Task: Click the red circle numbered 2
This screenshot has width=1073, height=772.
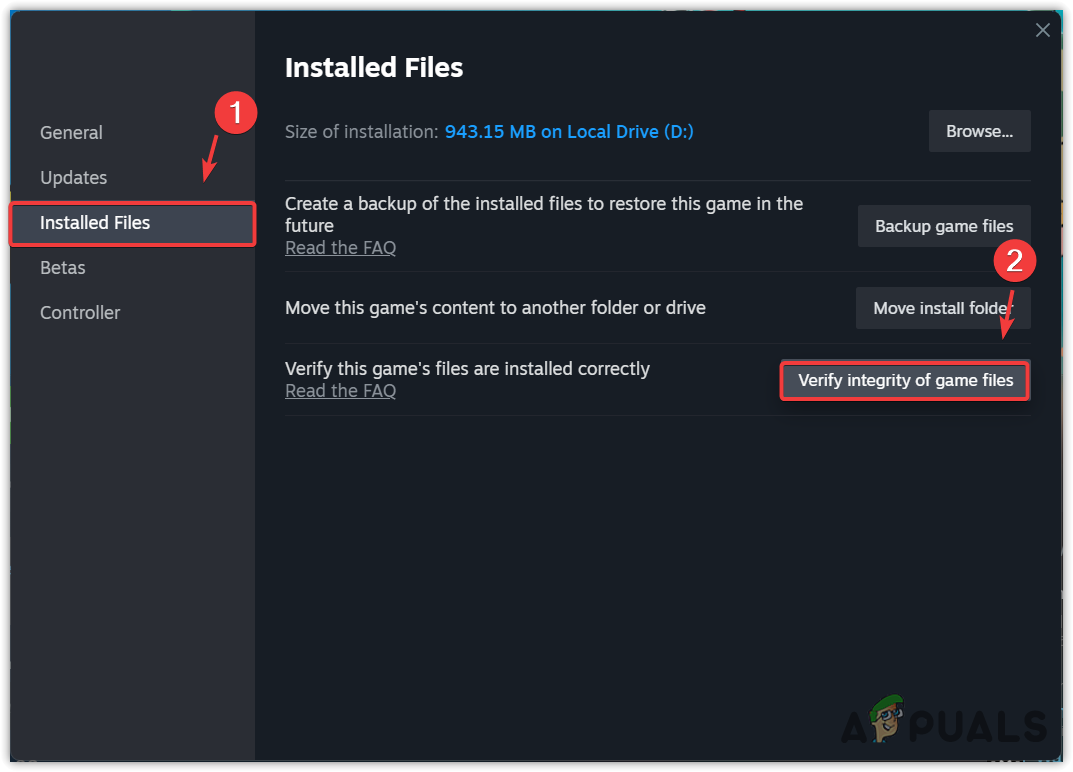Action: pos(1014,261)
